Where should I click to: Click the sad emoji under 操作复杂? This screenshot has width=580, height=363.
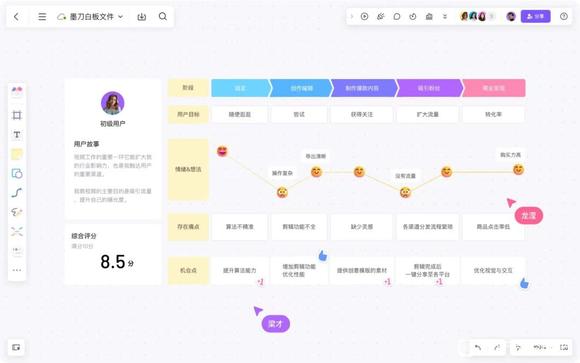[282, 192]
